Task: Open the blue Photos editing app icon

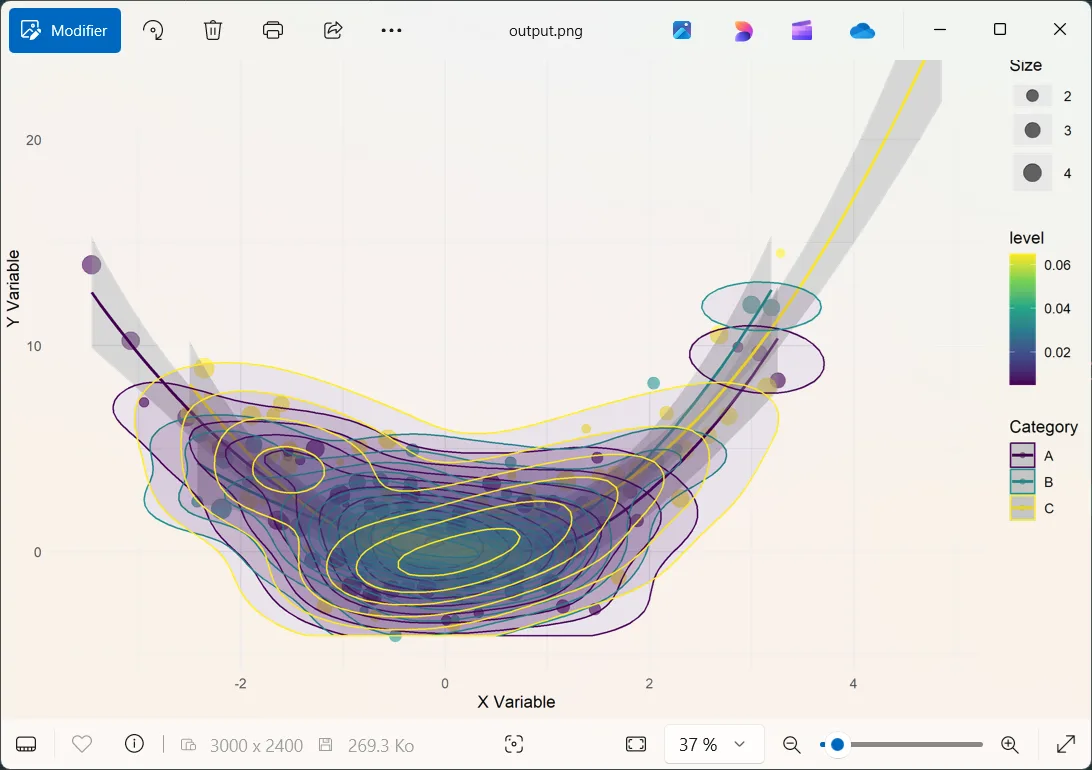Action: click(682, 31)
